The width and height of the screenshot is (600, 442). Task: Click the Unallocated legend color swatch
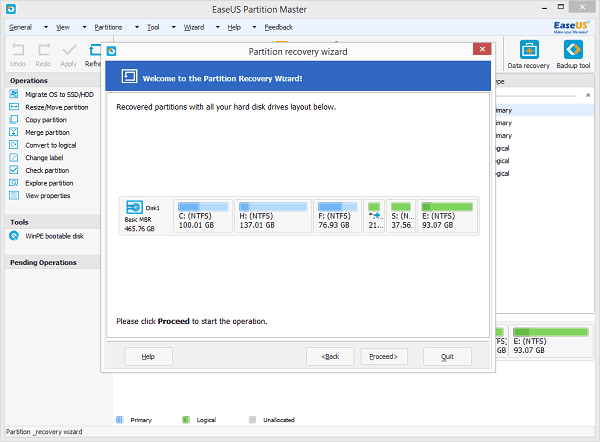tap(252, 419)
